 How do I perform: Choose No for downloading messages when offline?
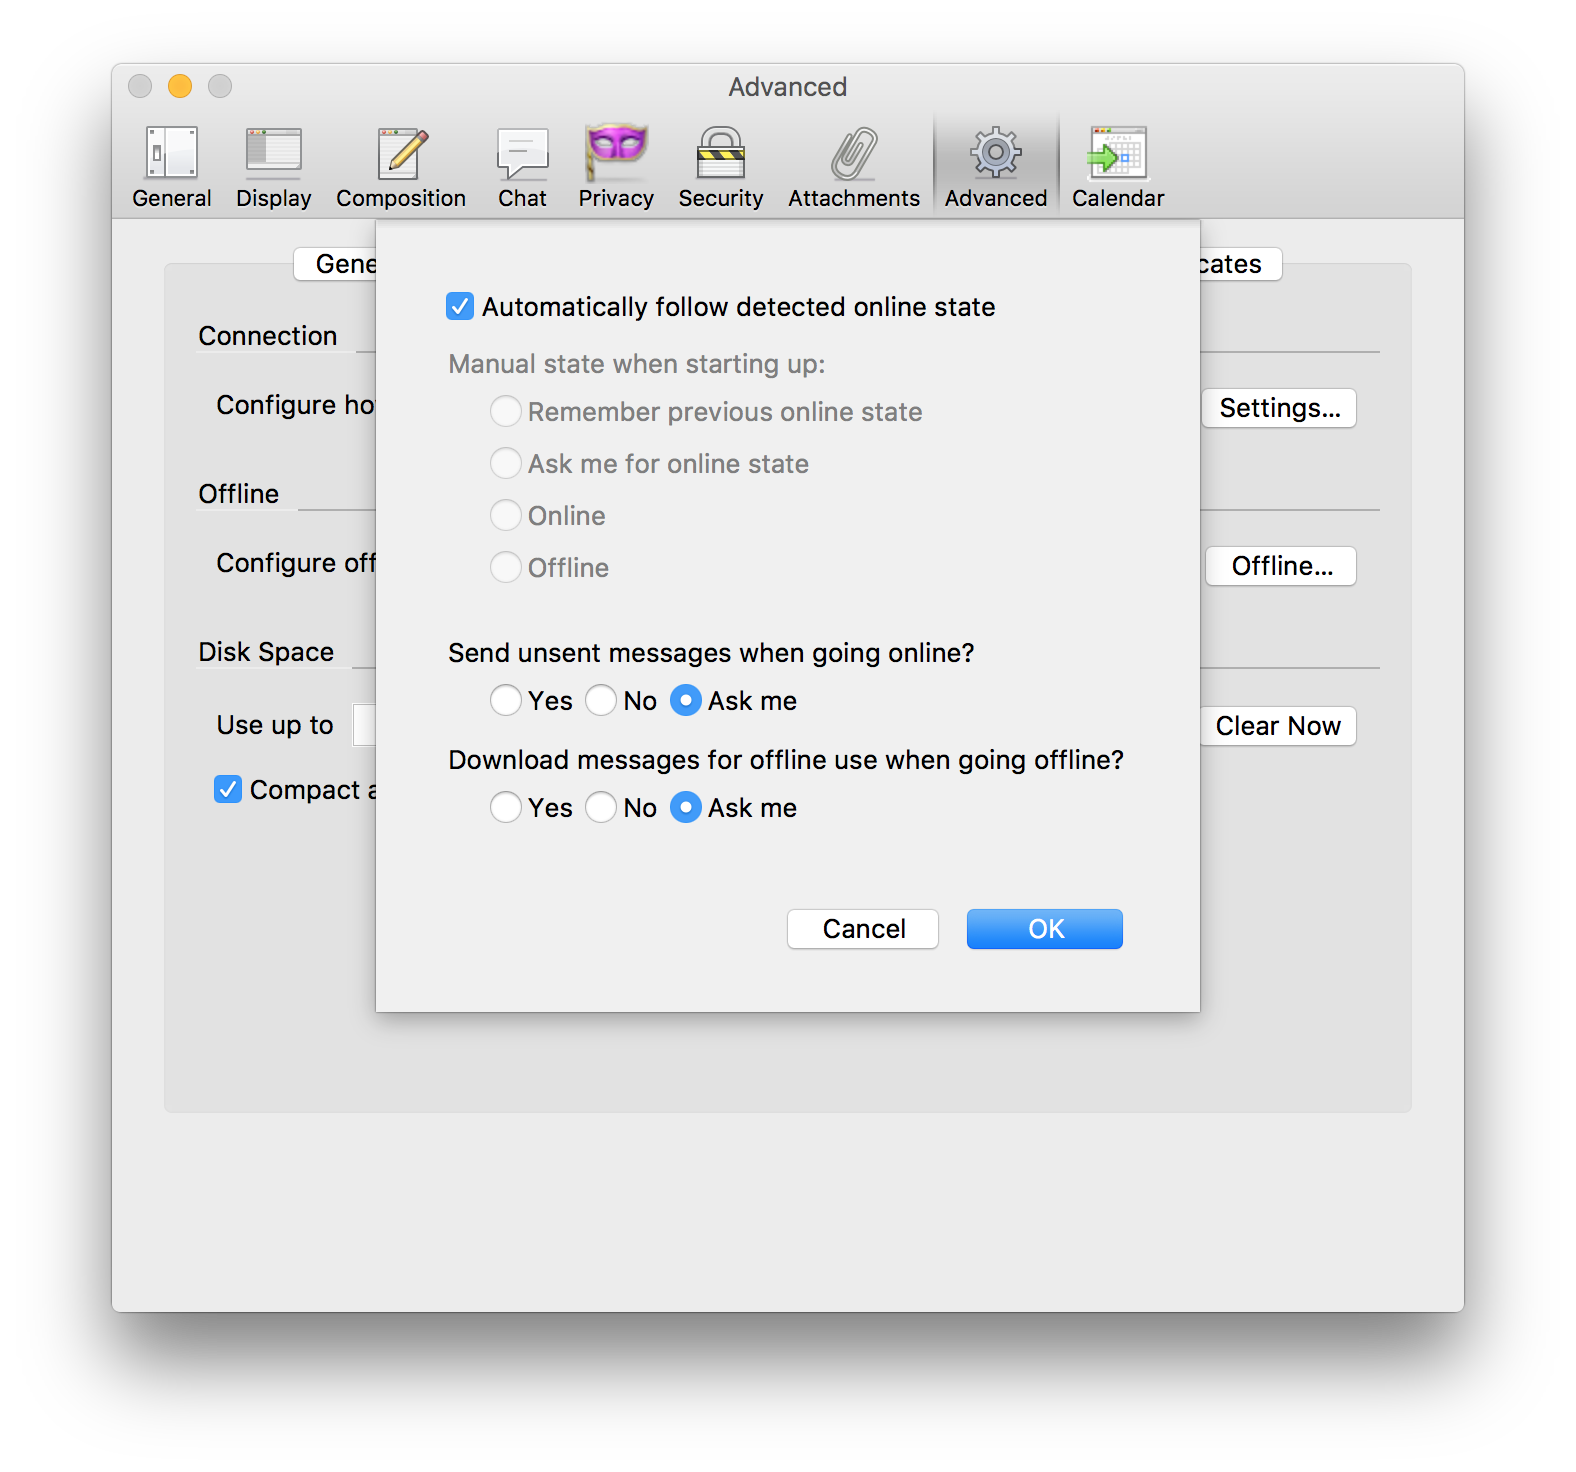(x=601, y=807)
